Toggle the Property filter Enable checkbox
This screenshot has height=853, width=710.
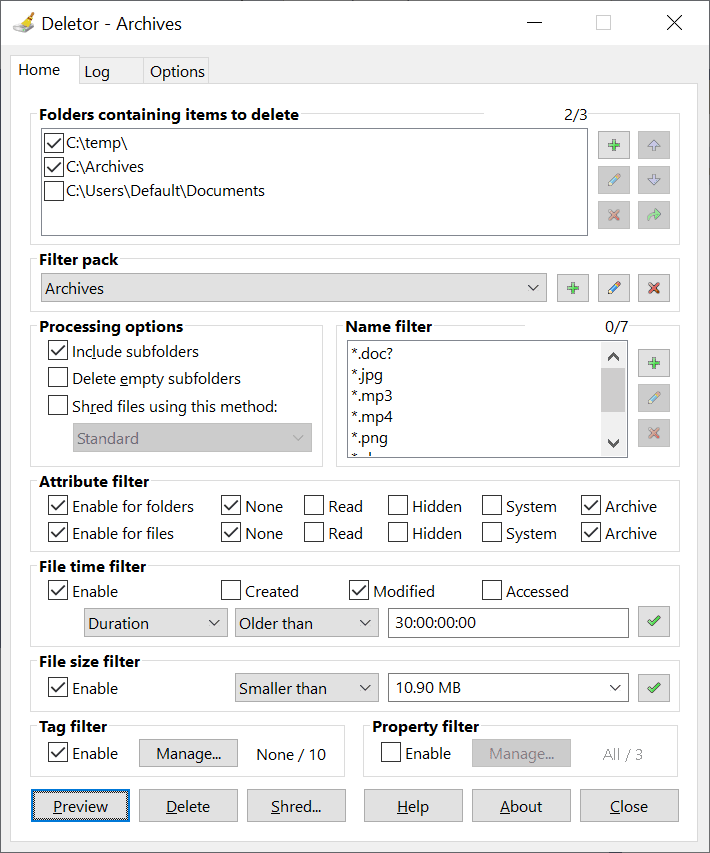[x=390, y=753]
